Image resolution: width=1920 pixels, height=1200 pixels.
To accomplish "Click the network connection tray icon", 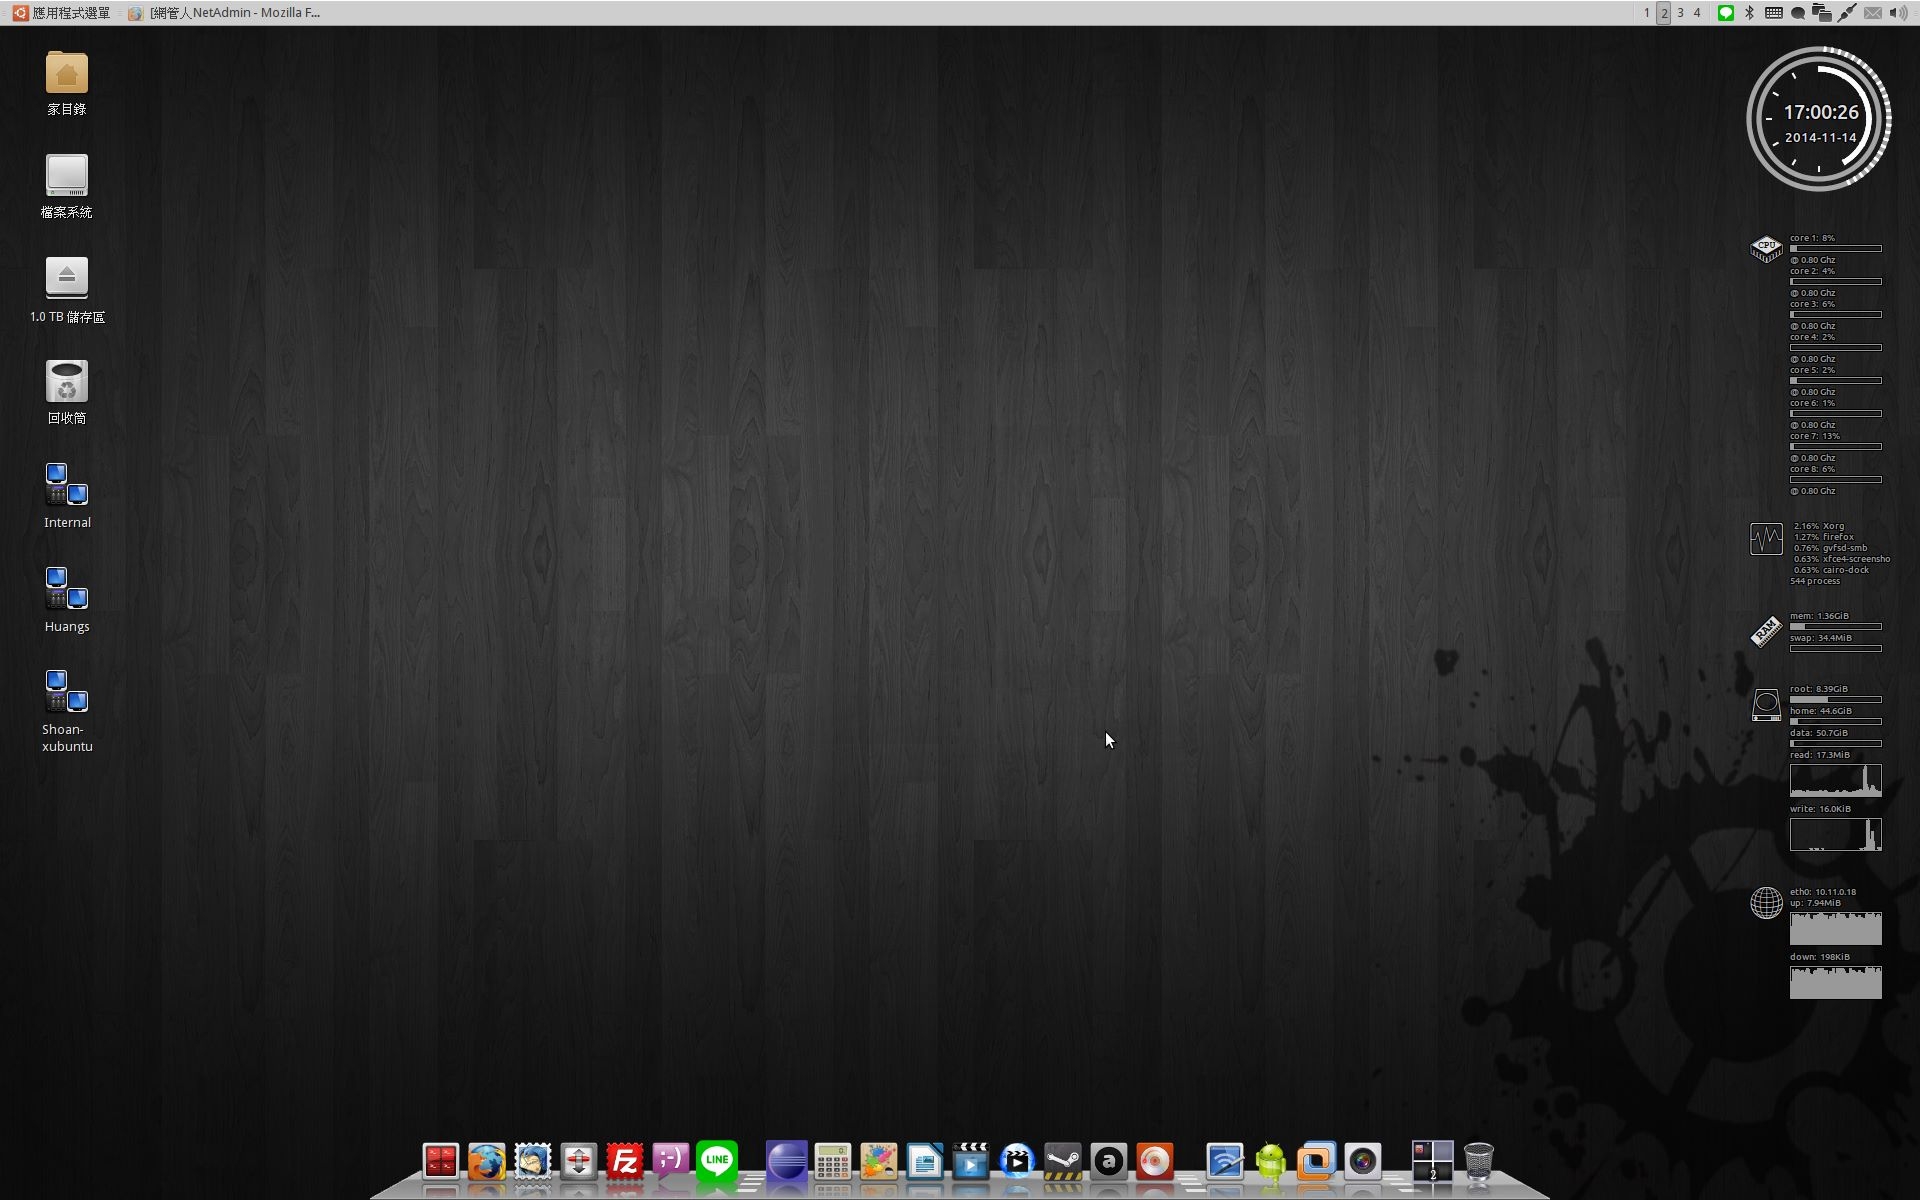I will [x=1846, y=13].
